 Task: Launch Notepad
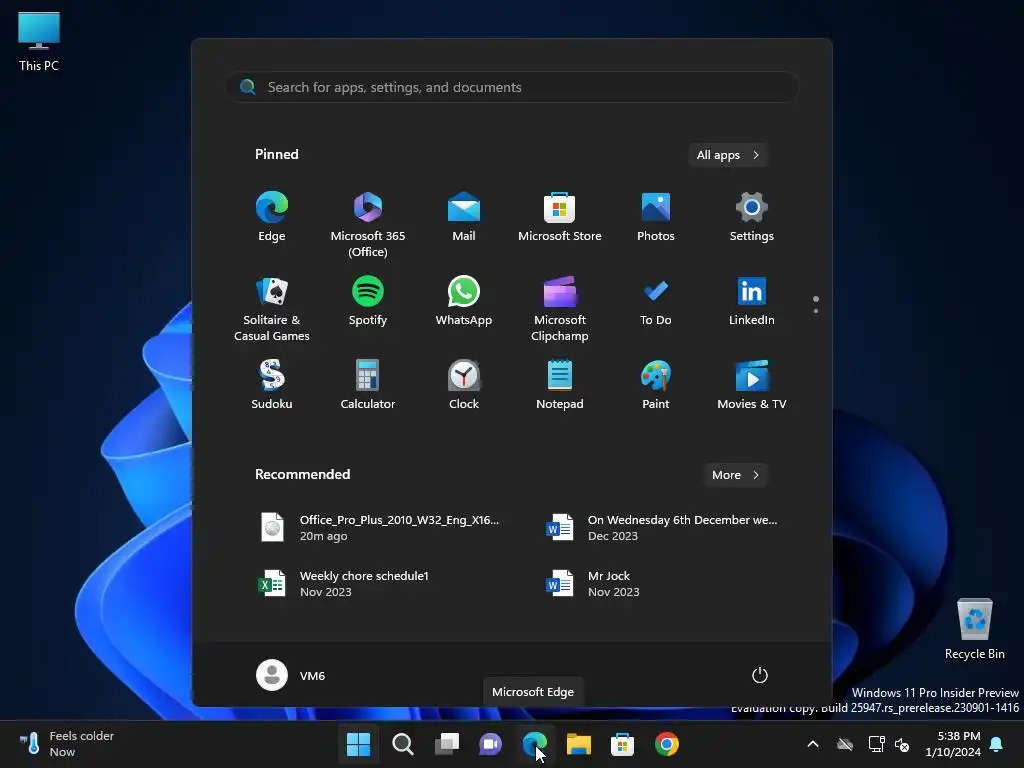coord(560,385)
